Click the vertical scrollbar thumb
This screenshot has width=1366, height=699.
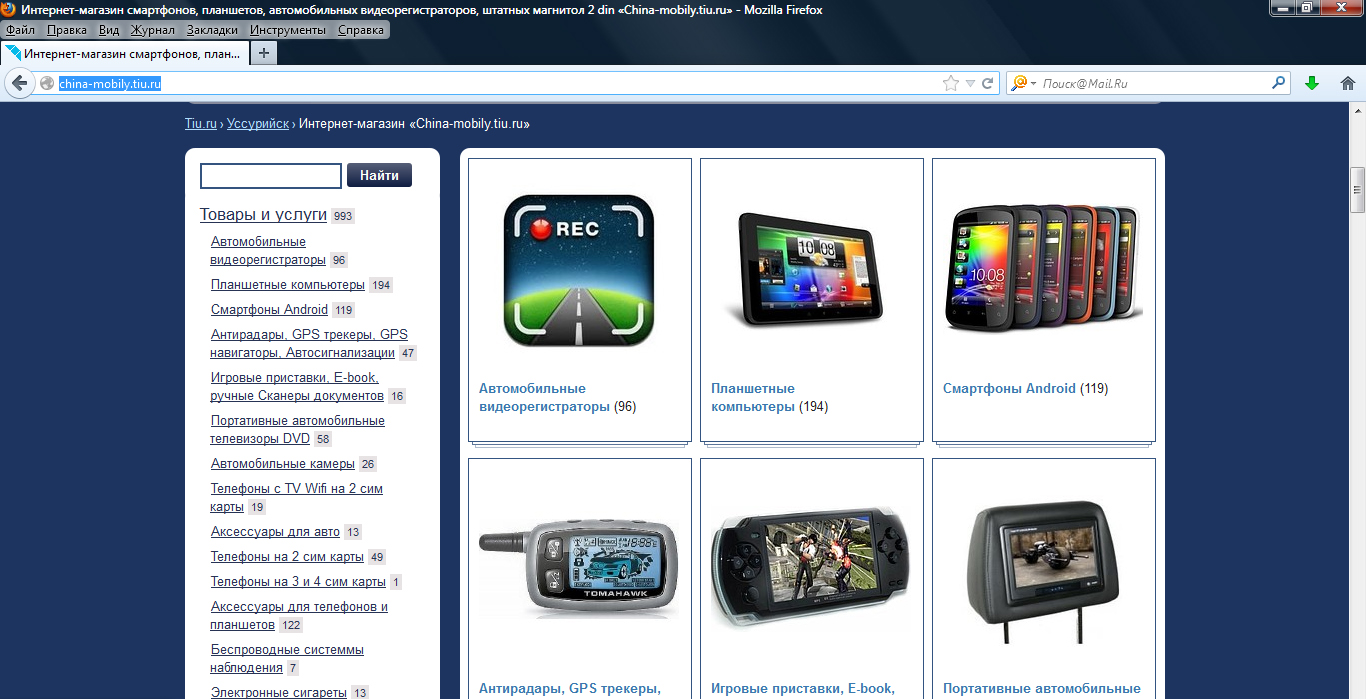(x=1357, y=190)
